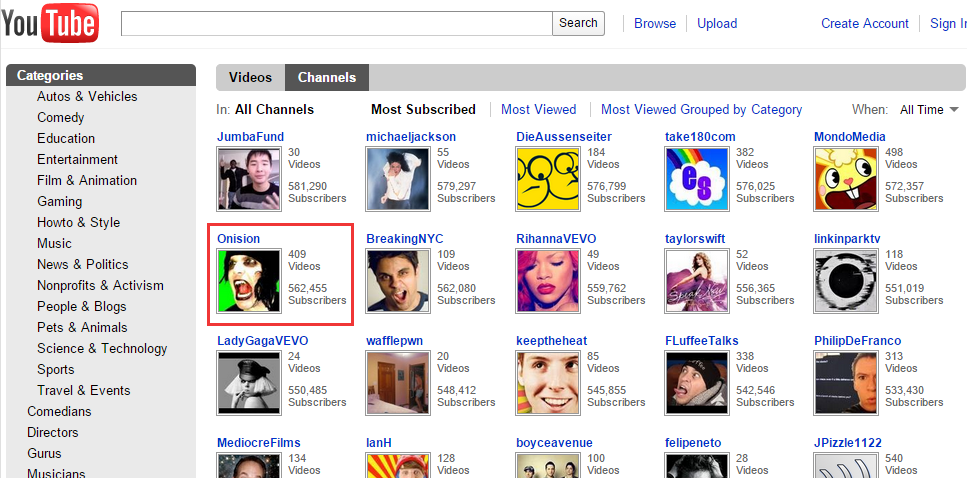This screenshot has width=967, height=478.
Task: Open taylorswift channel thumbnail
Action: point(697,281)
